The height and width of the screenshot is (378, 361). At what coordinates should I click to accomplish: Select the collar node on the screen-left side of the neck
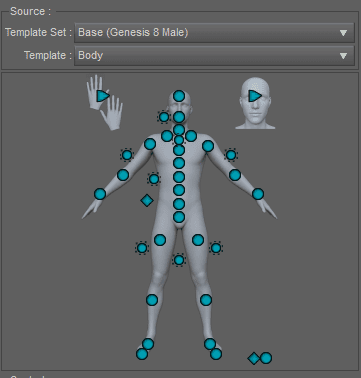pyautogui.click(x=167, y=136)
